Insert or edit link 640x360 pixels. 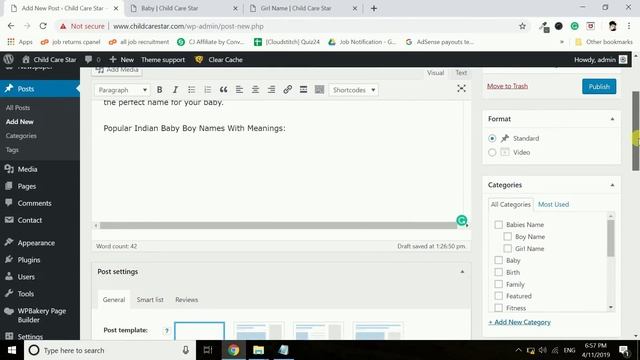point(287,90)
